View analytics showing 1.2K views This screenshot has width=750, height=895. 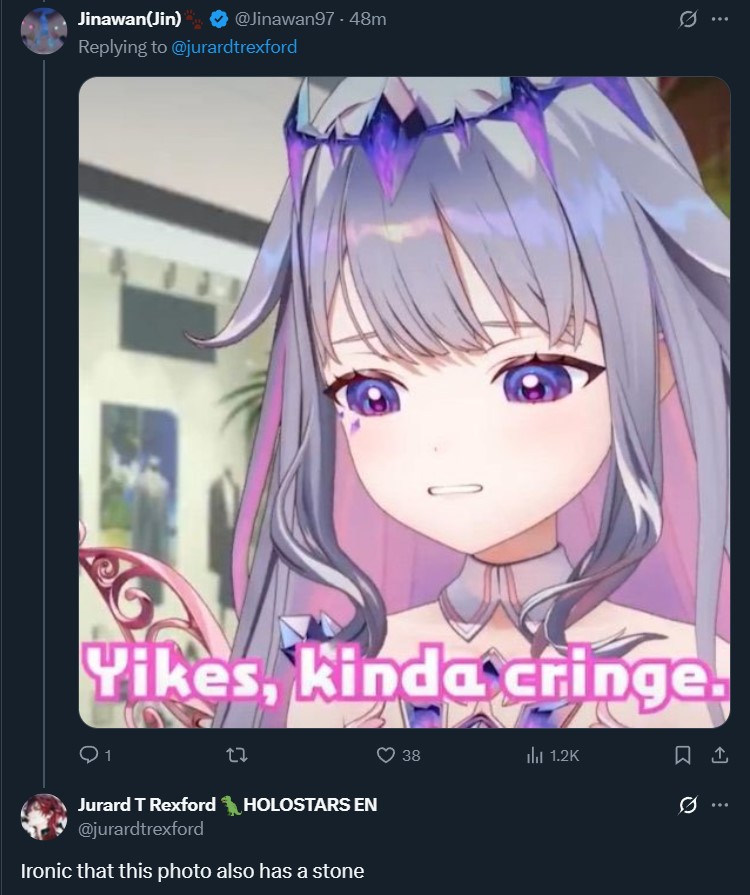click(x=553, y=755)
